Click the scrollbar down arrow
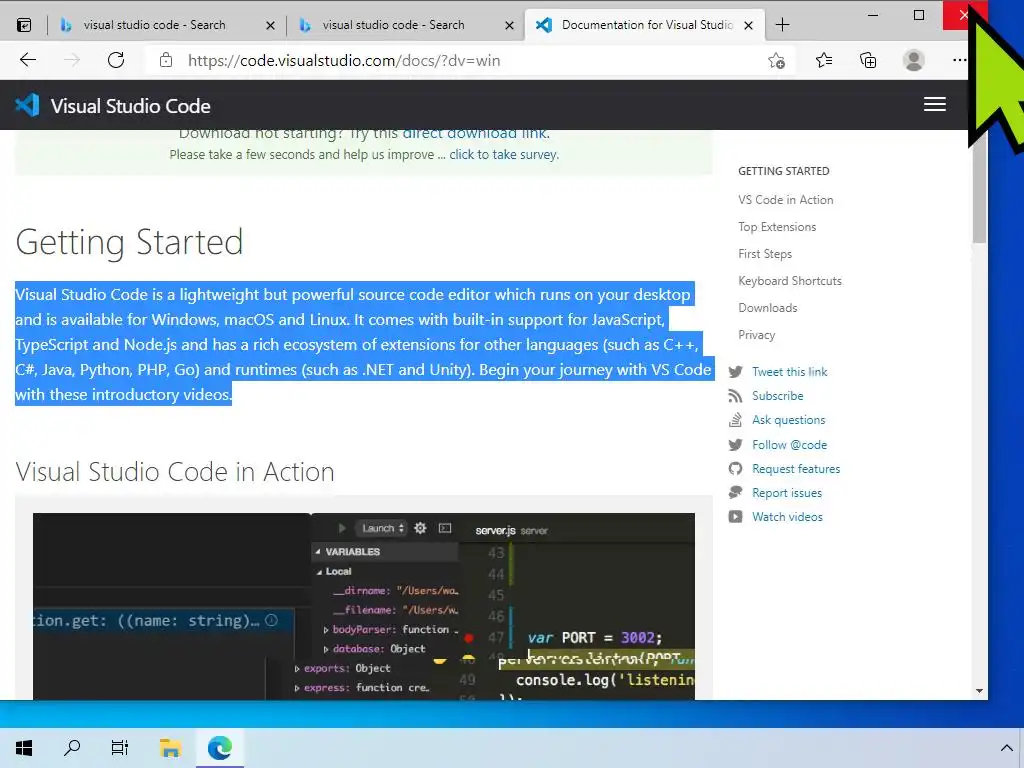Viewport: 1024px width, 768px height. coord(979,691)
